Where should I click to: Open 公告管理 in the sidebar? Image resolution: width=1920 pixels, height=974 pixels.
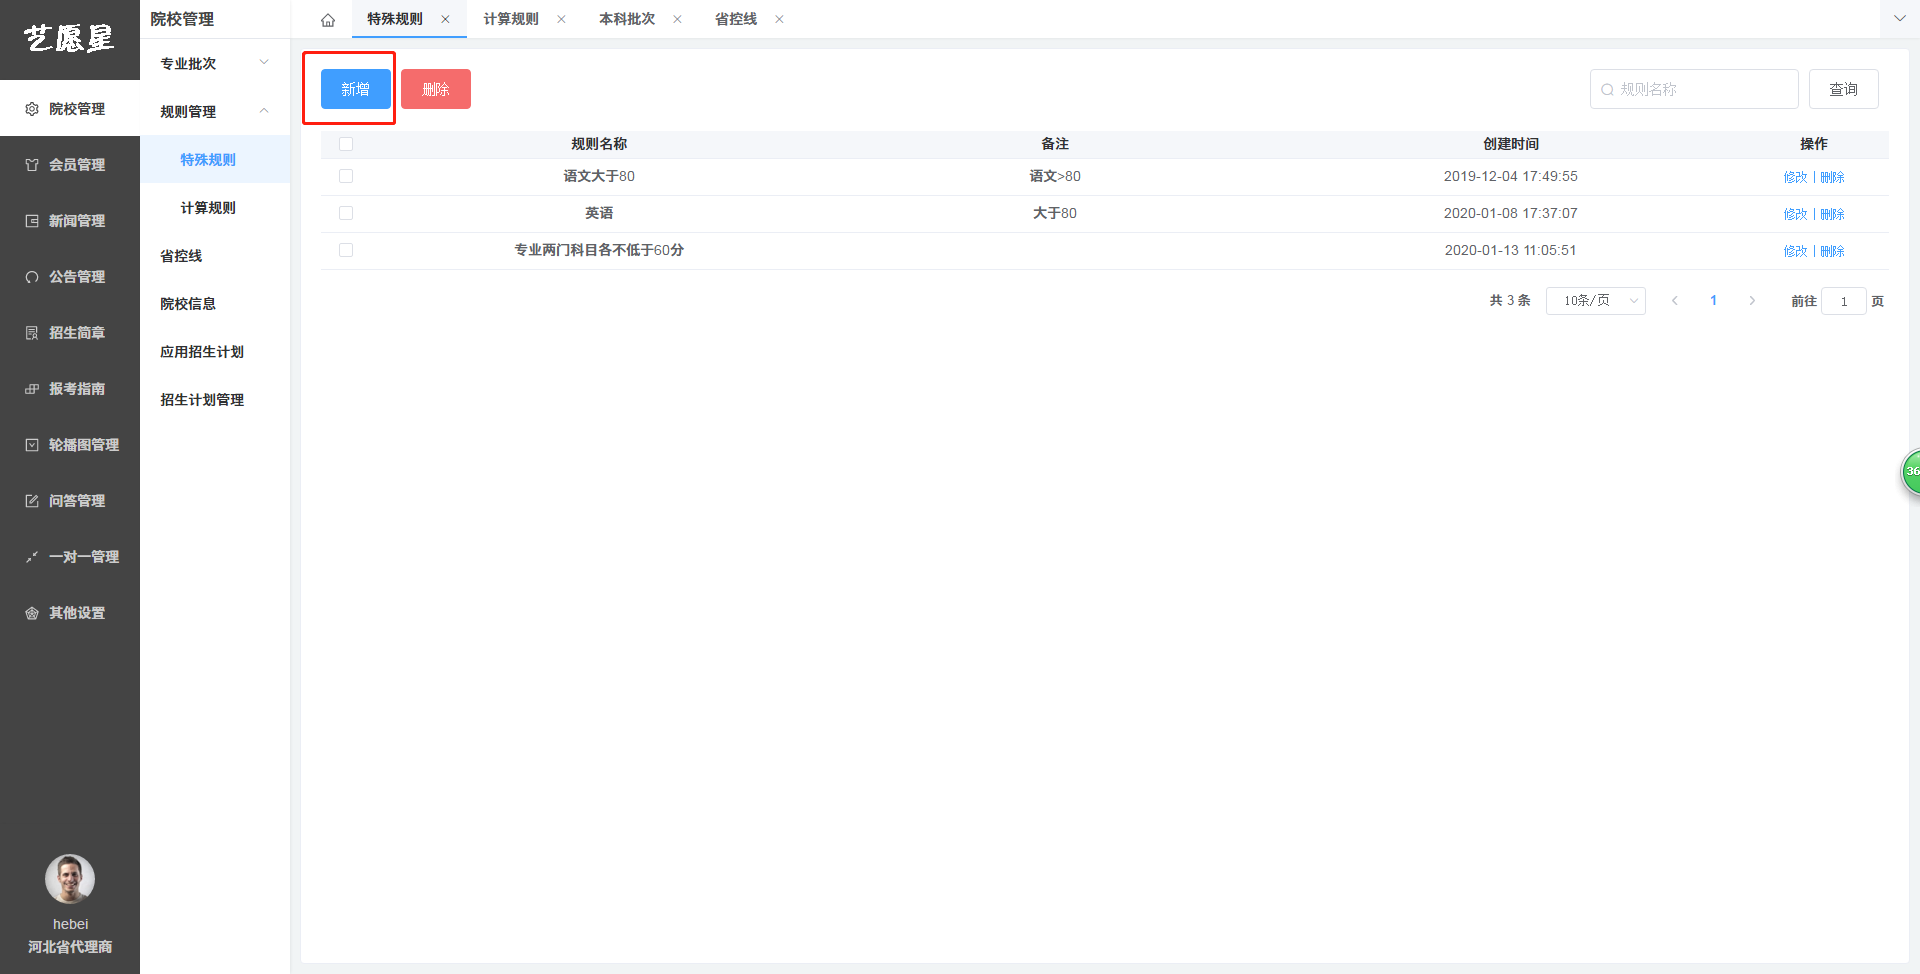point(70,276)
